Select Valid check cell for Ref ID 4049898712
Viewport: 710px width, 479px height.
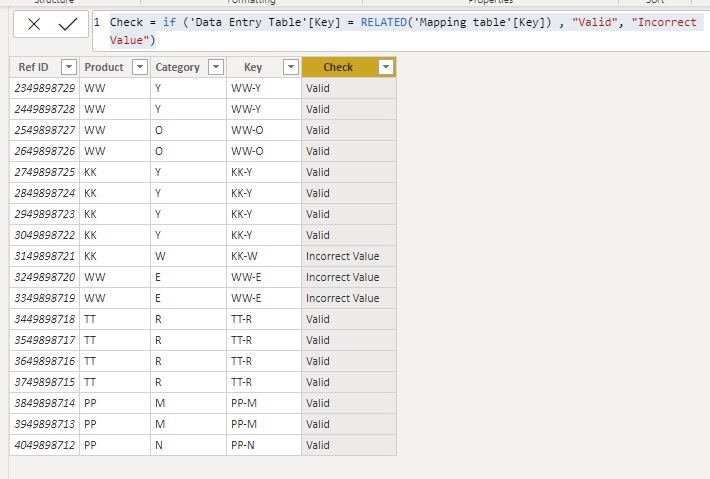349,445
